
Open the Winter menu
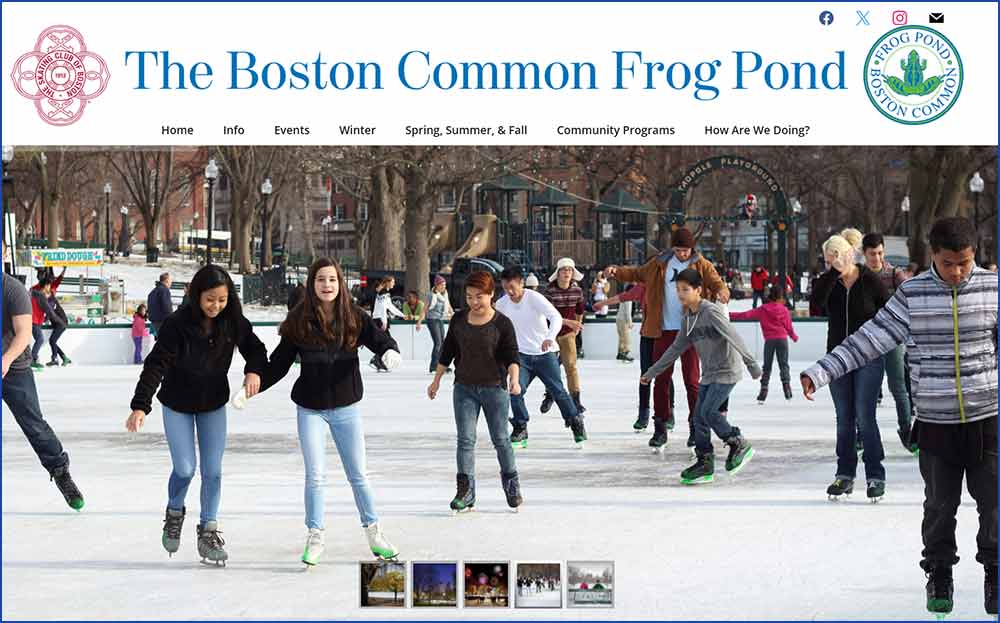[357, 130]
